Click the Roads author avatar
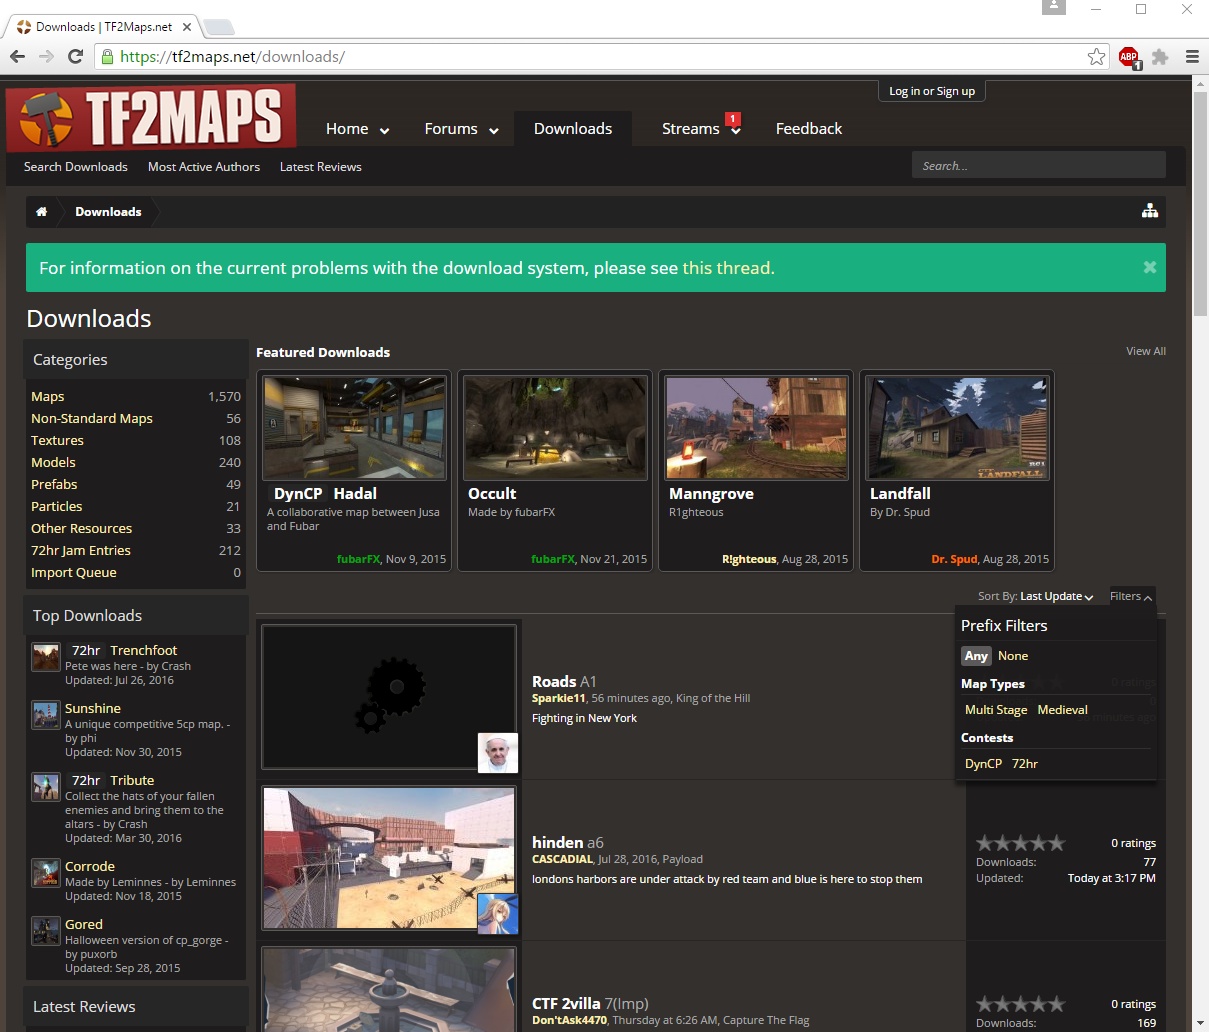 [x=498, y=753]
